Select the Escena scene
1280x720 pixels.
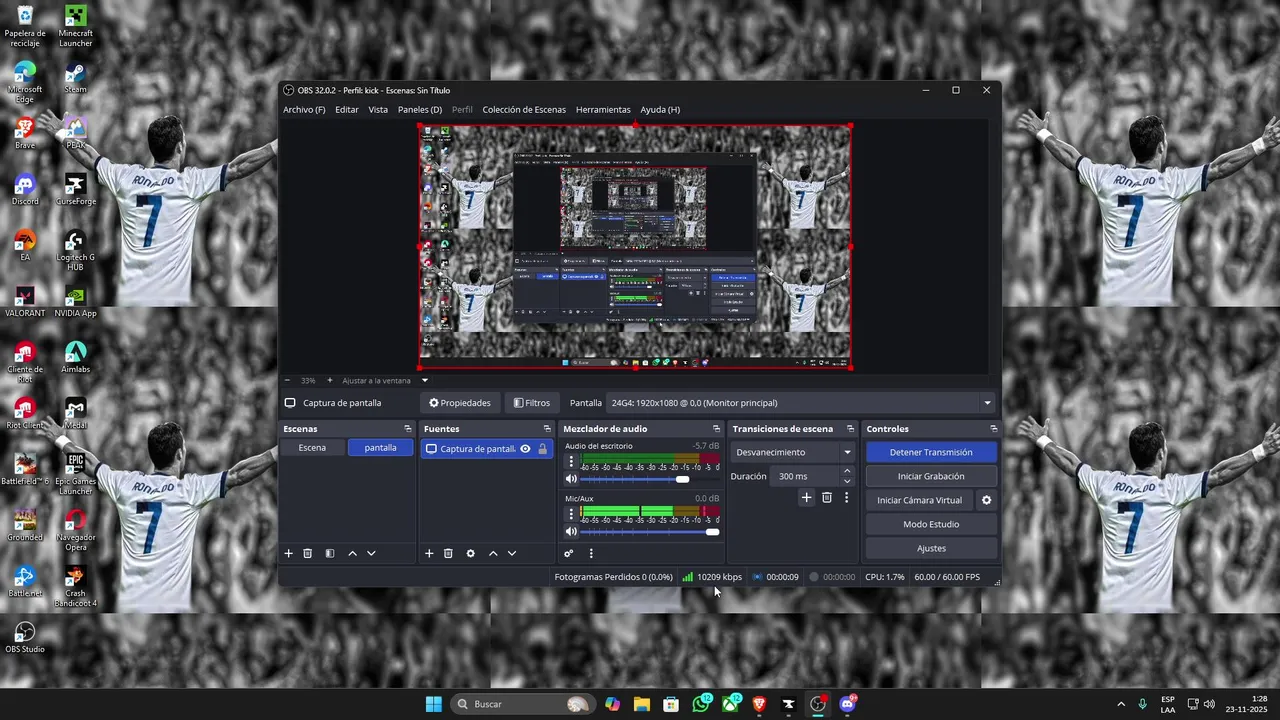[312, 448]
